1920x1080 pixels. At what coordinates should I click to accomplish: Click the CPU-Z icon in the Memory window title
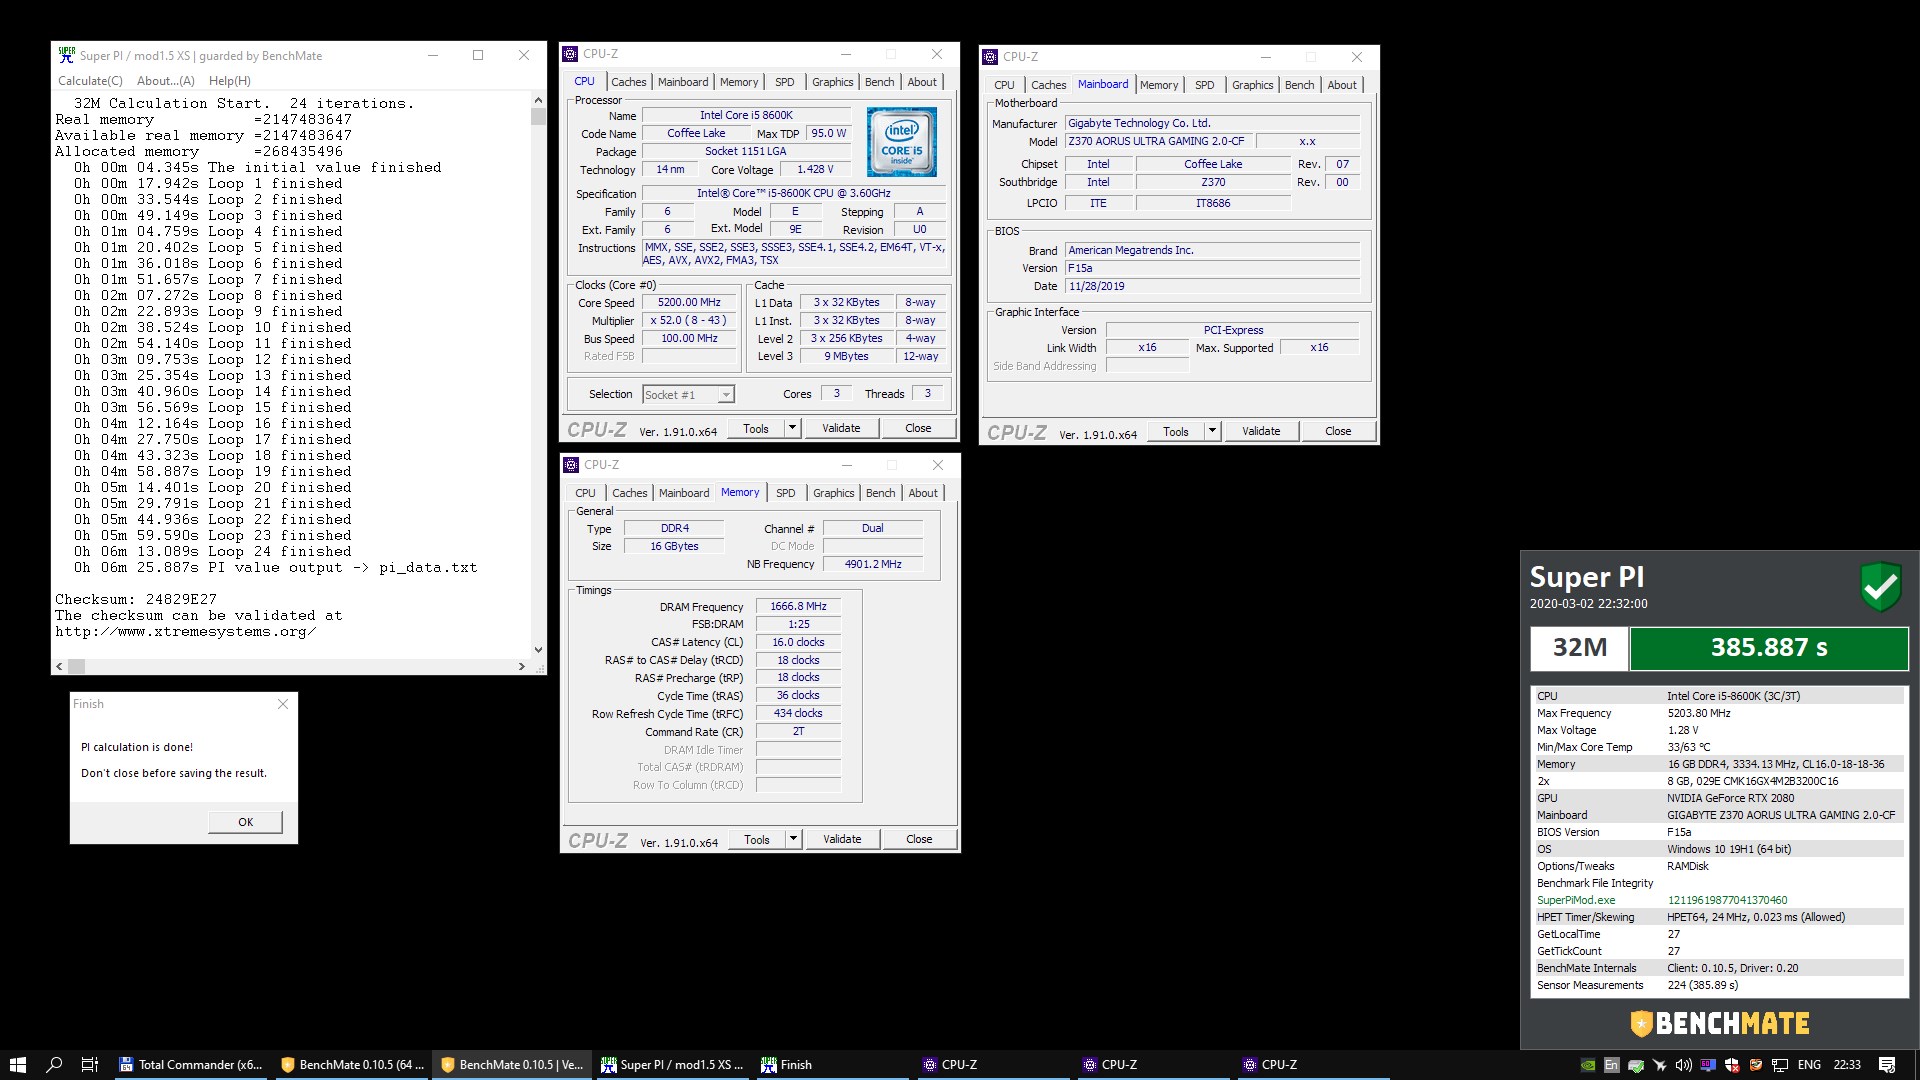(571, 465)
